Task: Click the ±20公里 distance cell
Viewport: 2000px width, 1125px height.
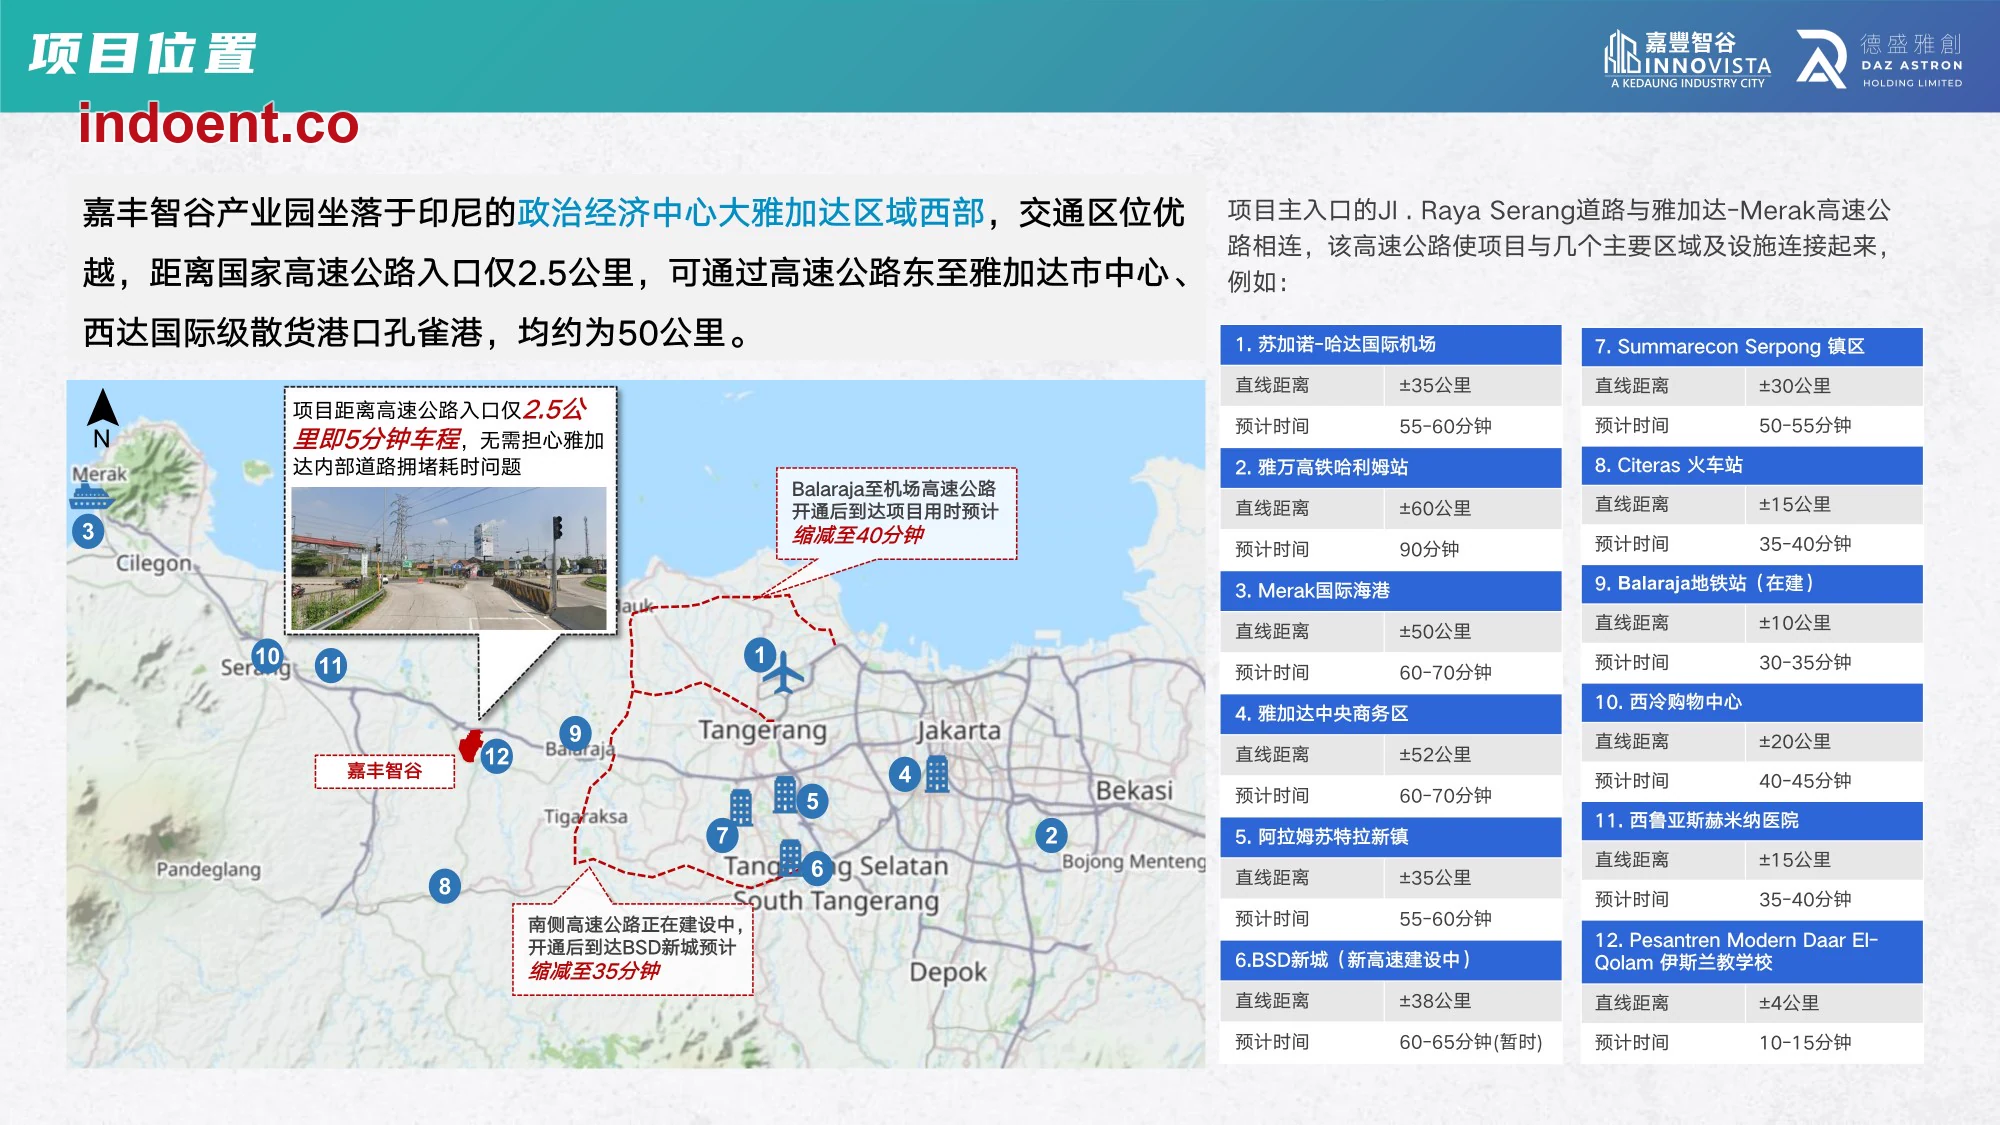Action: click(1834, 742)
